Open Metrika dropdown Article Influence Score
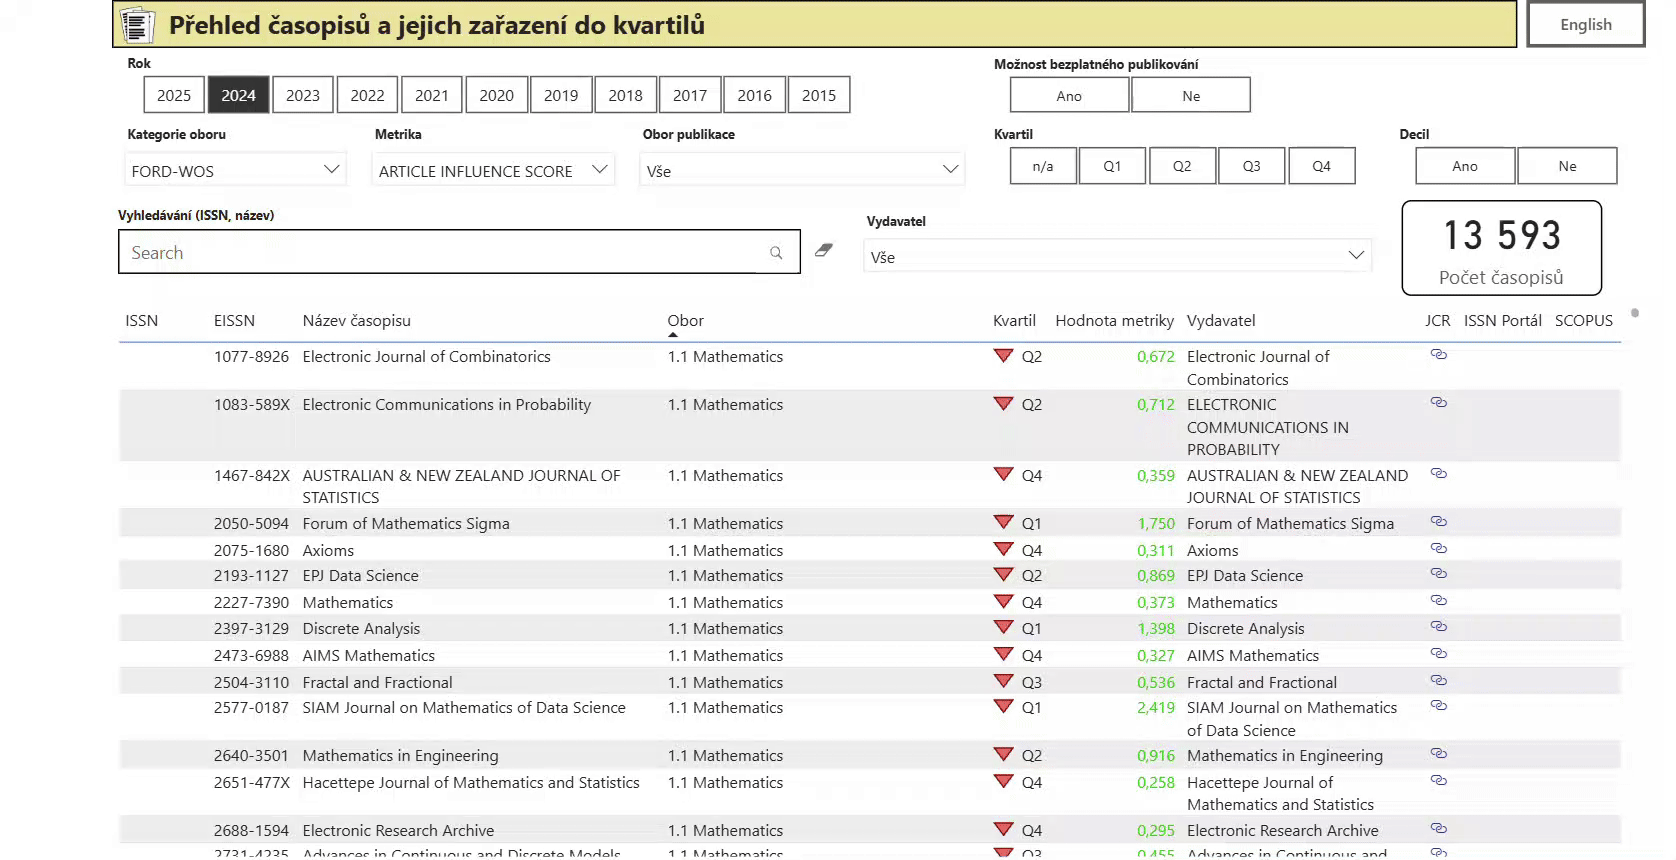 point(492,170)
